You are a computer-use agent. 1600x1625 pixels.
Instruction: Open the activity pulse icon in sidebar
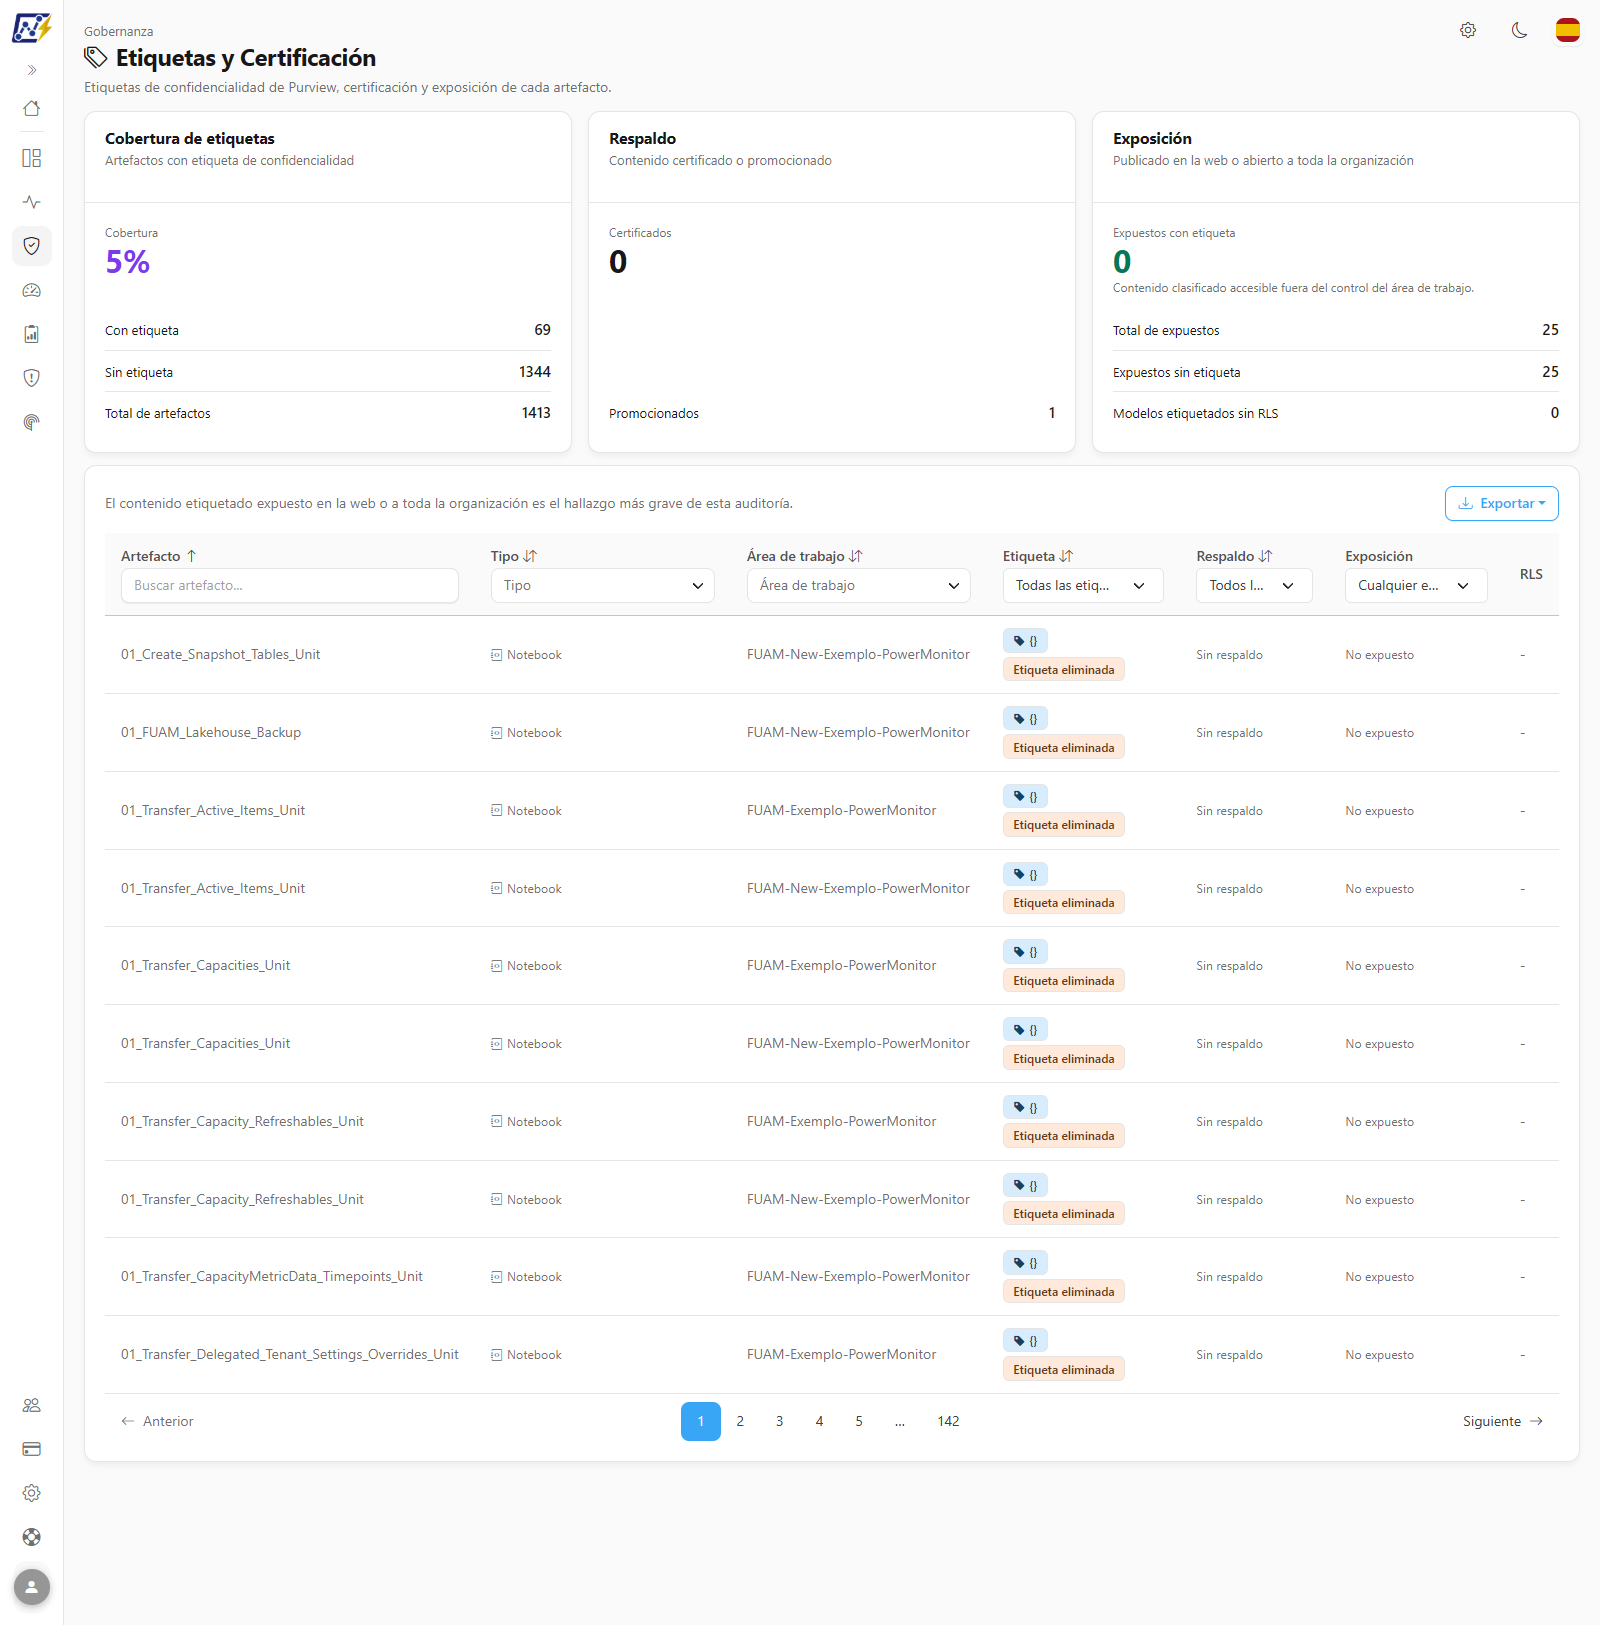pyautogui.click(x=32, y=202)
